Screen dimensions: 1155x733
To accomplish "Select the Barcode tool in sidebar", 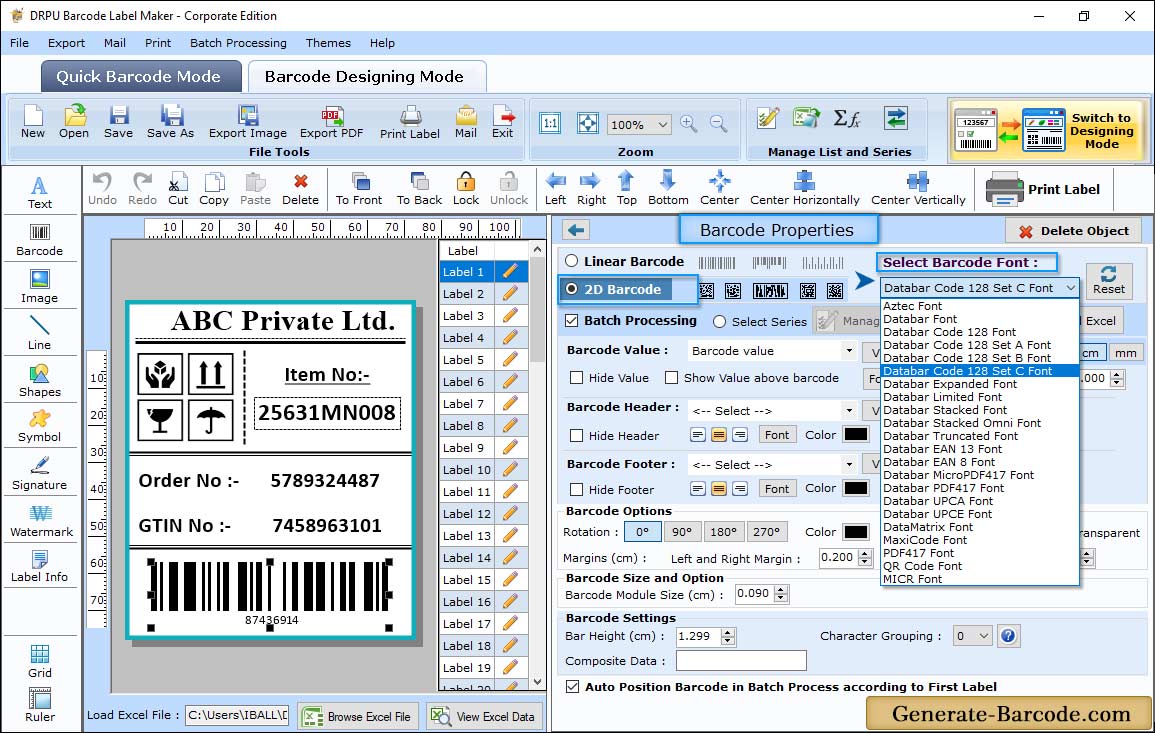I will coord(40,240).
